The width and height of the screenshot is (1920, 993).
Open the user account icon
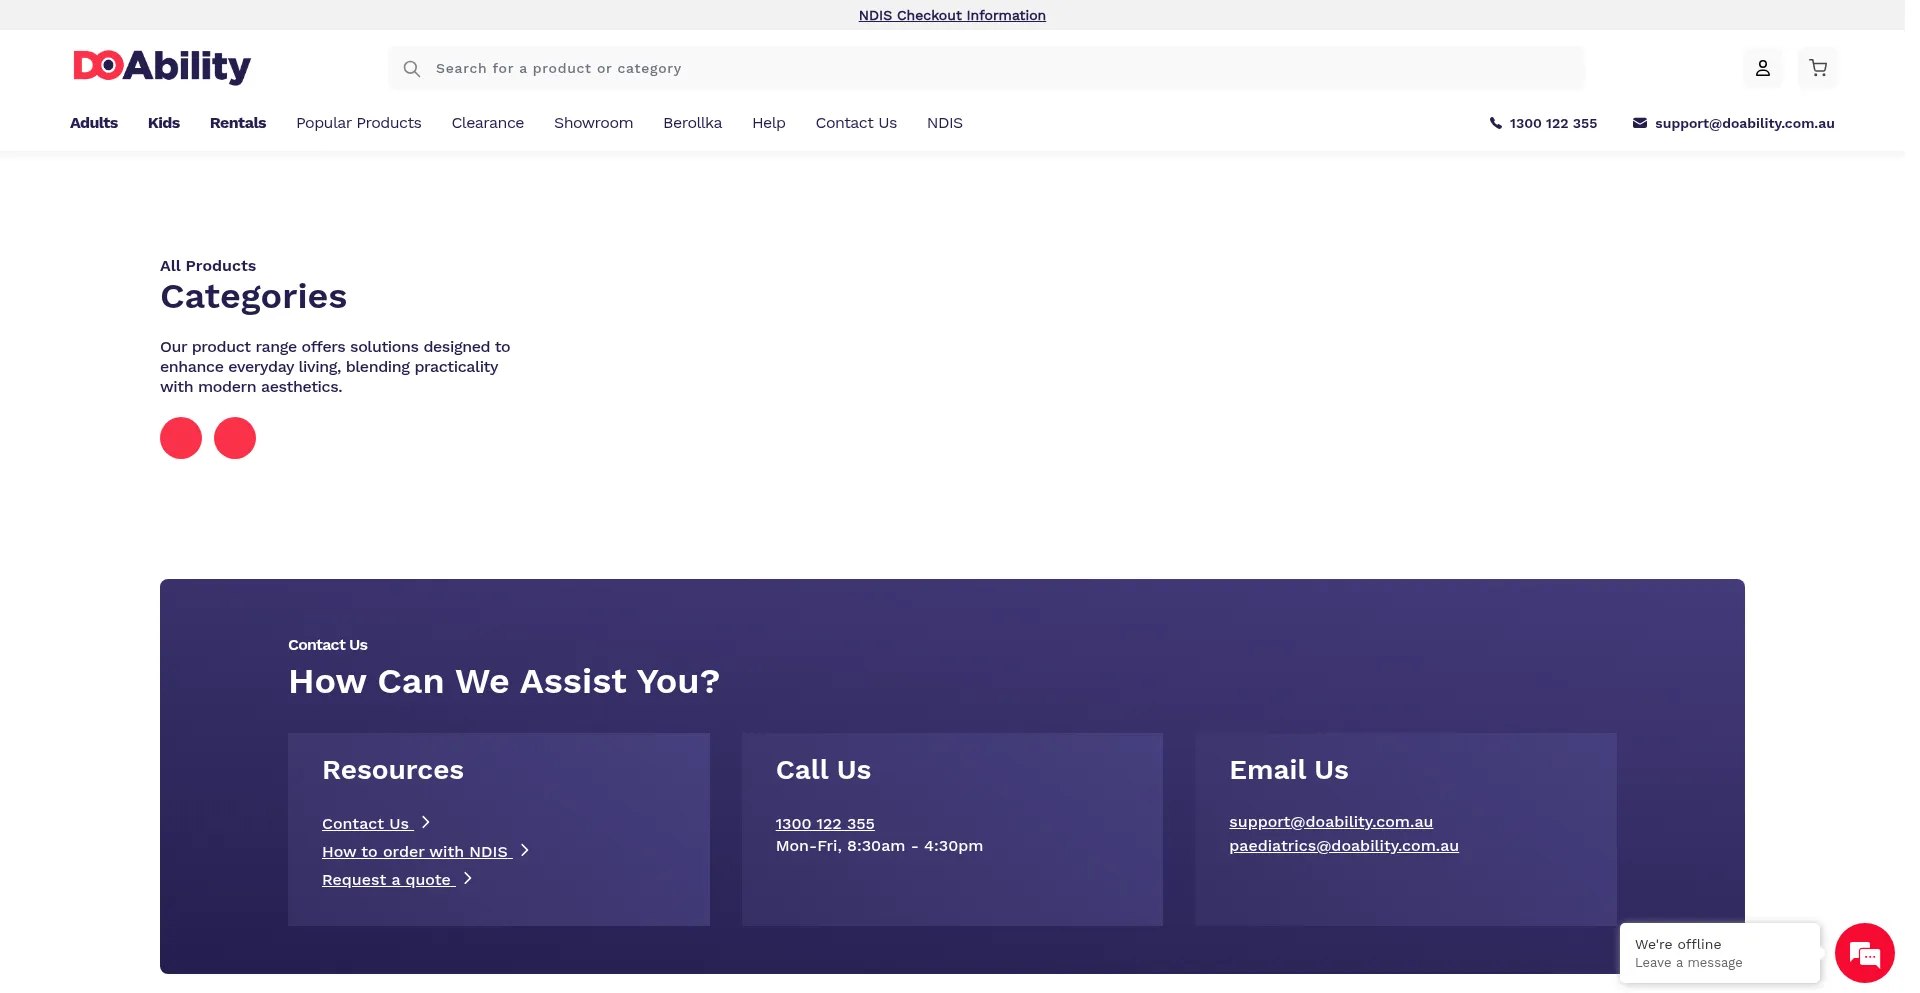coord(1763,68)
